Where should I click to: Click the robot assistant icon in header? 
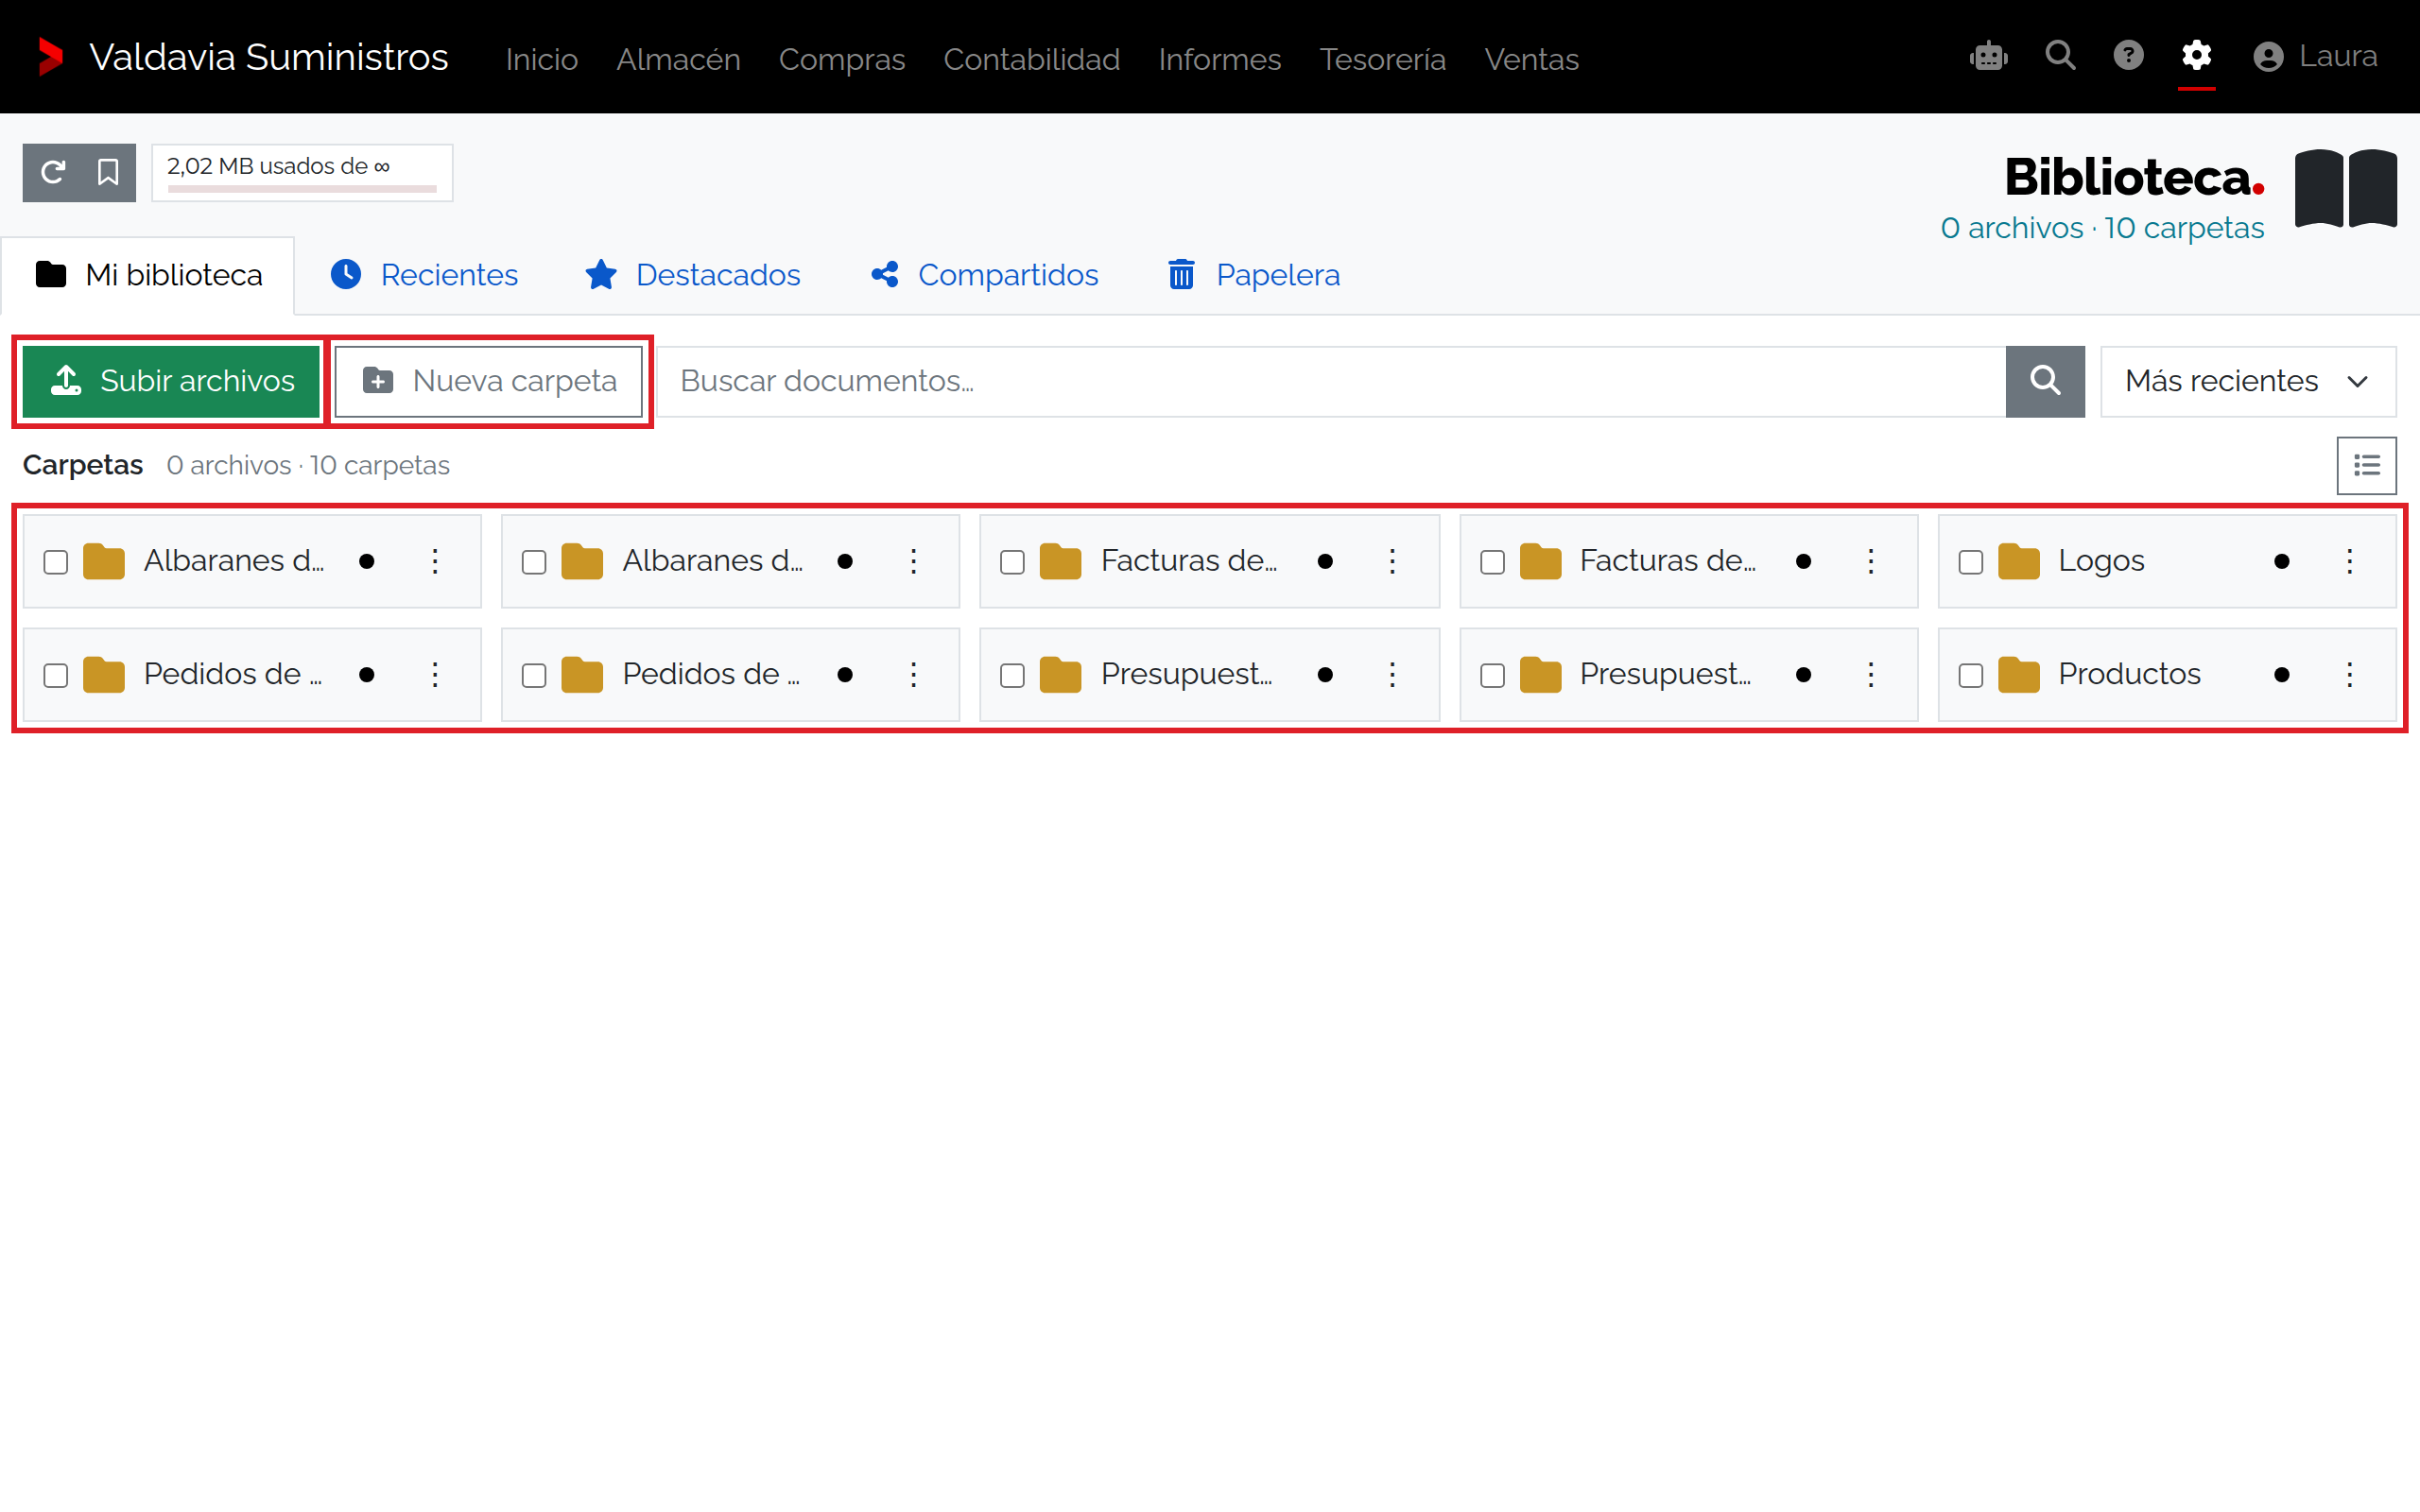pos(1988,56)
